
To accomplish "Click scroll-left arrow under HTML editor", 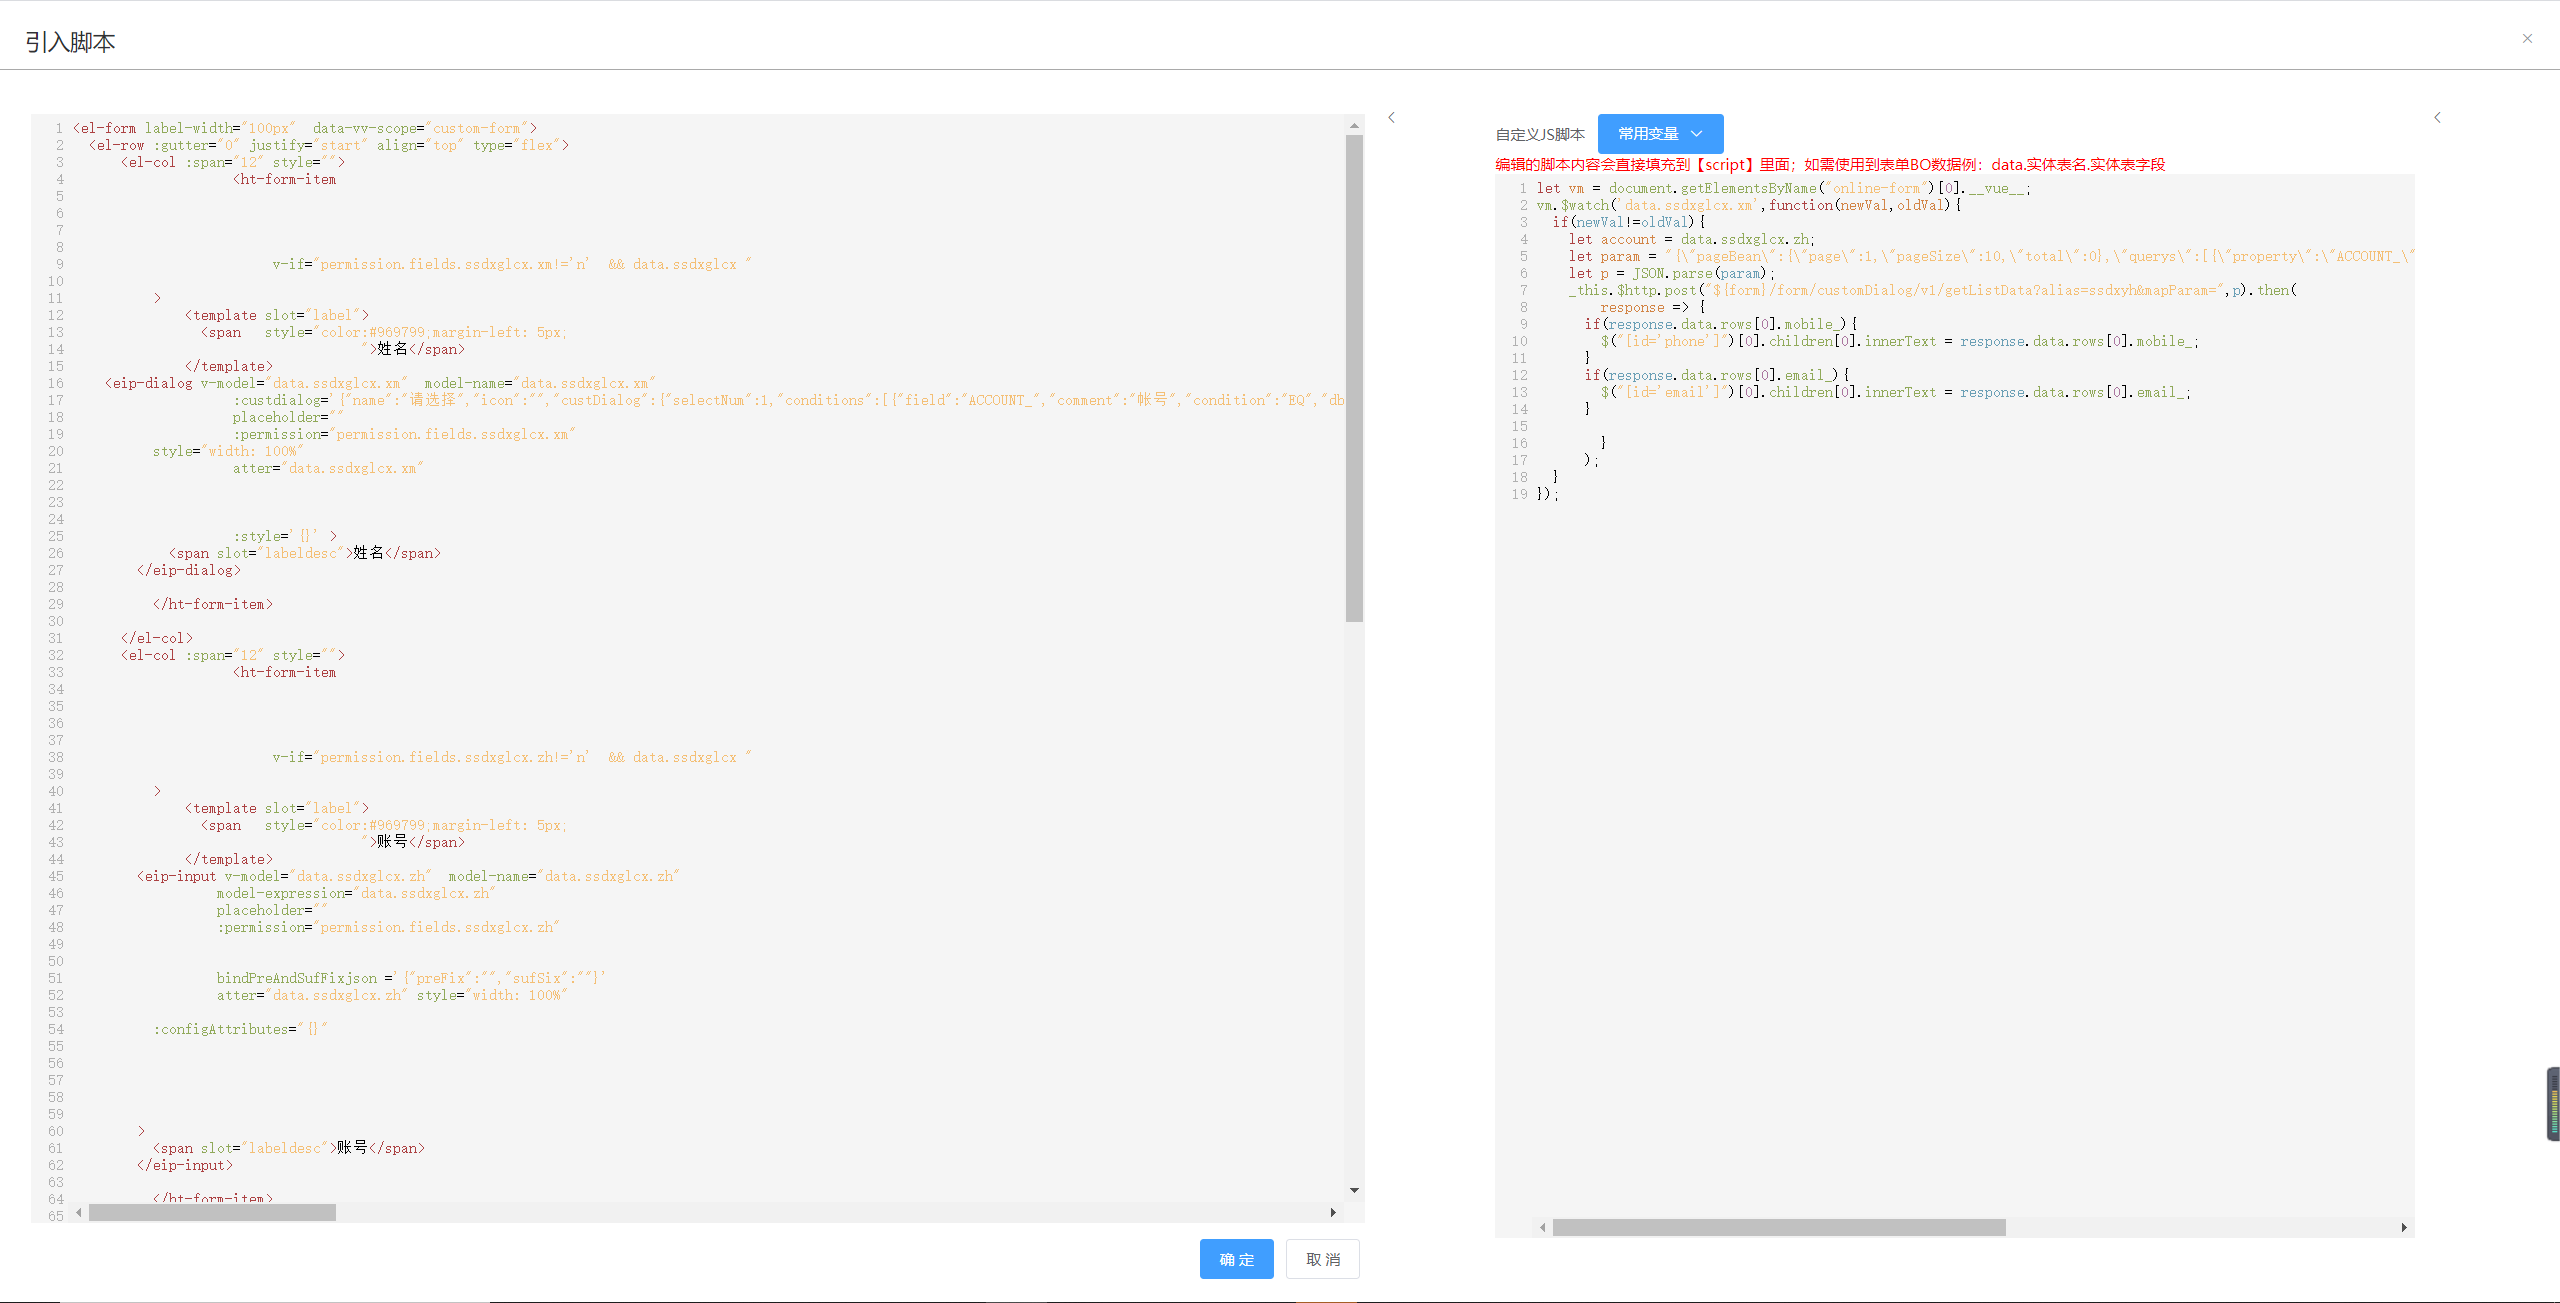I will [x=79, y=1212].
